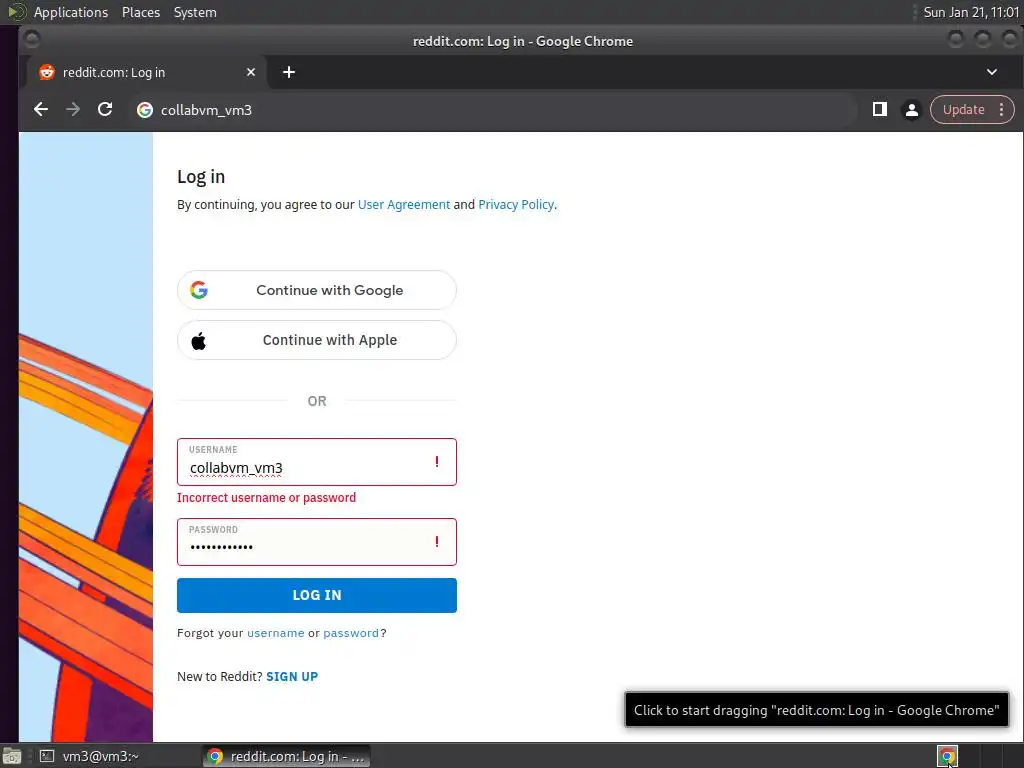This screenshot has width=1024, height=768.
Task: Click the 'Log in' page heading
Action: [201, 177]
